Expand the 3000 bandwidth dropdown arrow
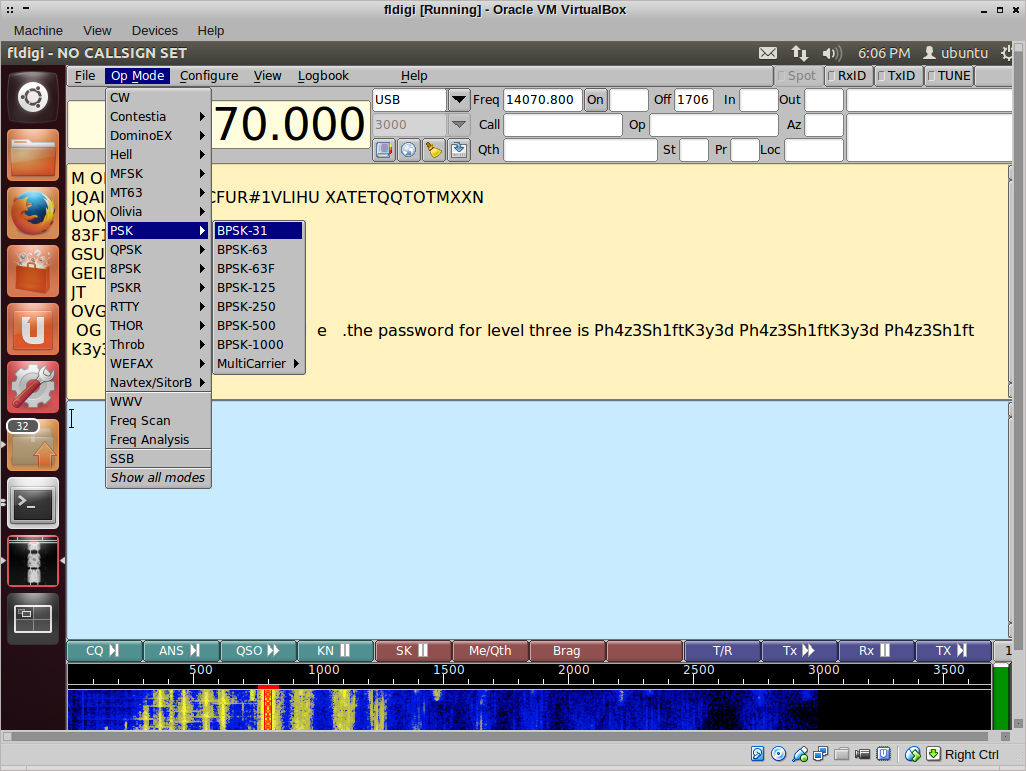The width and height of the screenshot is (1026, 771). click(x=459, y=124)
